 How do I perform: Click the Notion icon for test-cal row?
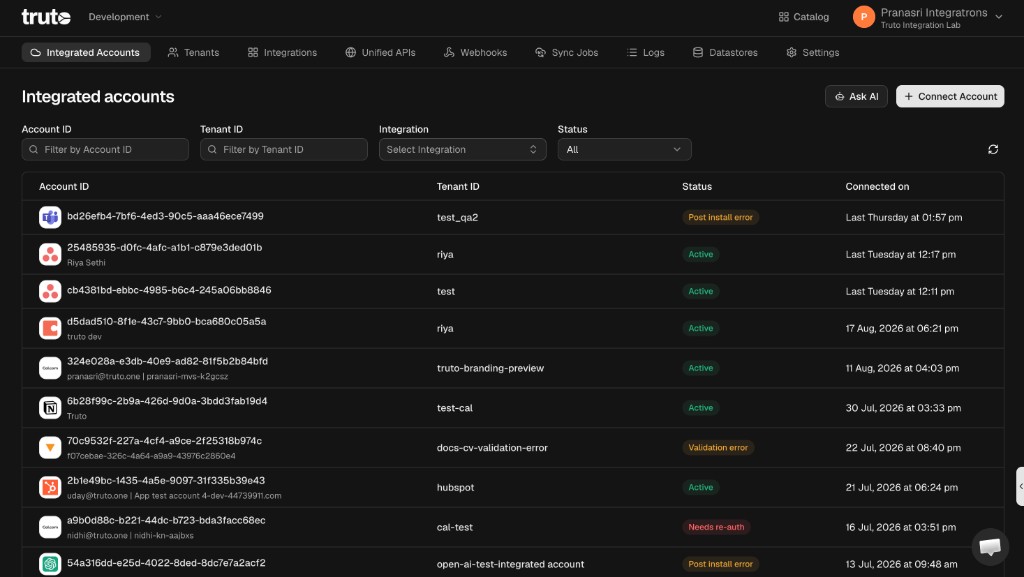pyautogui.click(x=50, y=408)
